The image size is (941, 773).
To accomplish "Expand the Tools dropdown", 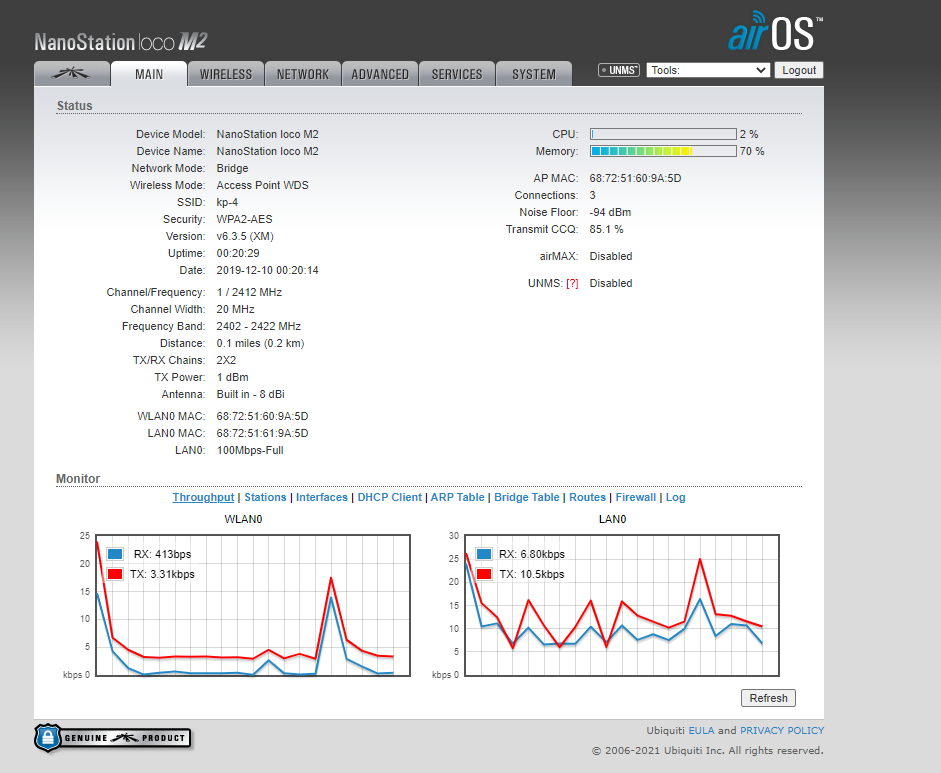I will (708, 70).
